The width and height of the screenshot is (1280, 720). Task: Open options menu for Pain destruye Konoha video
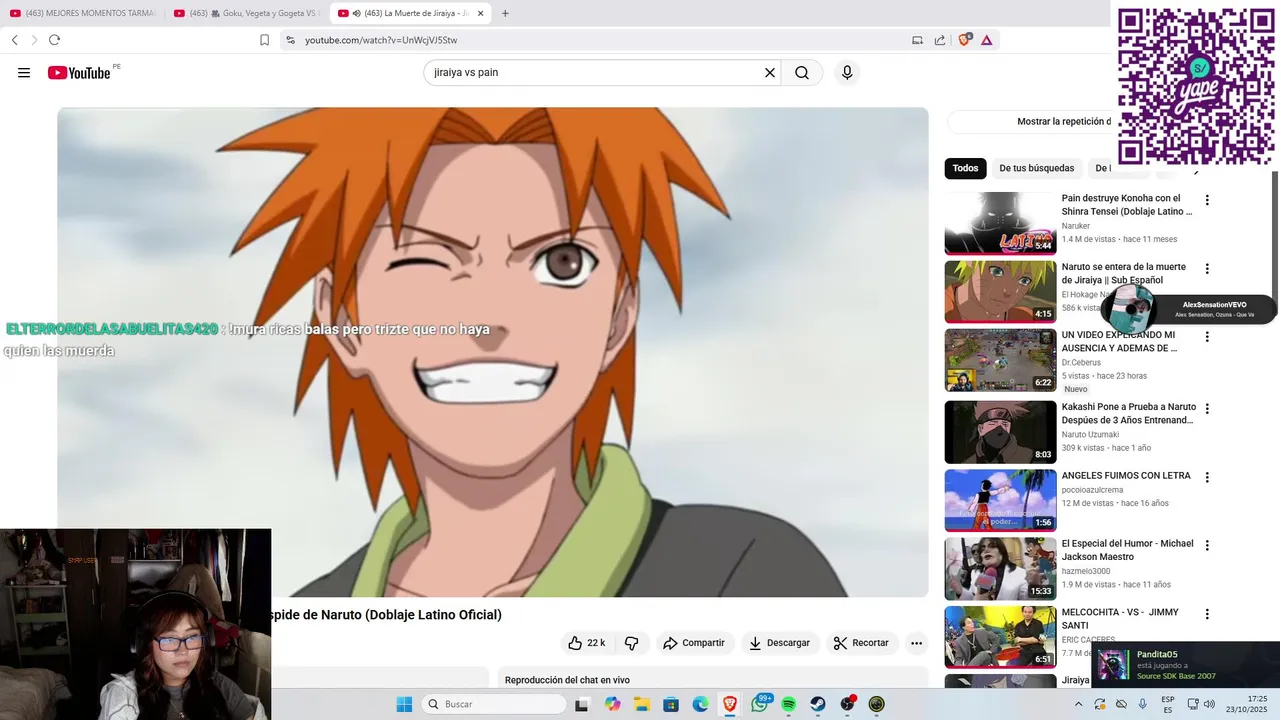point(1207,200)
